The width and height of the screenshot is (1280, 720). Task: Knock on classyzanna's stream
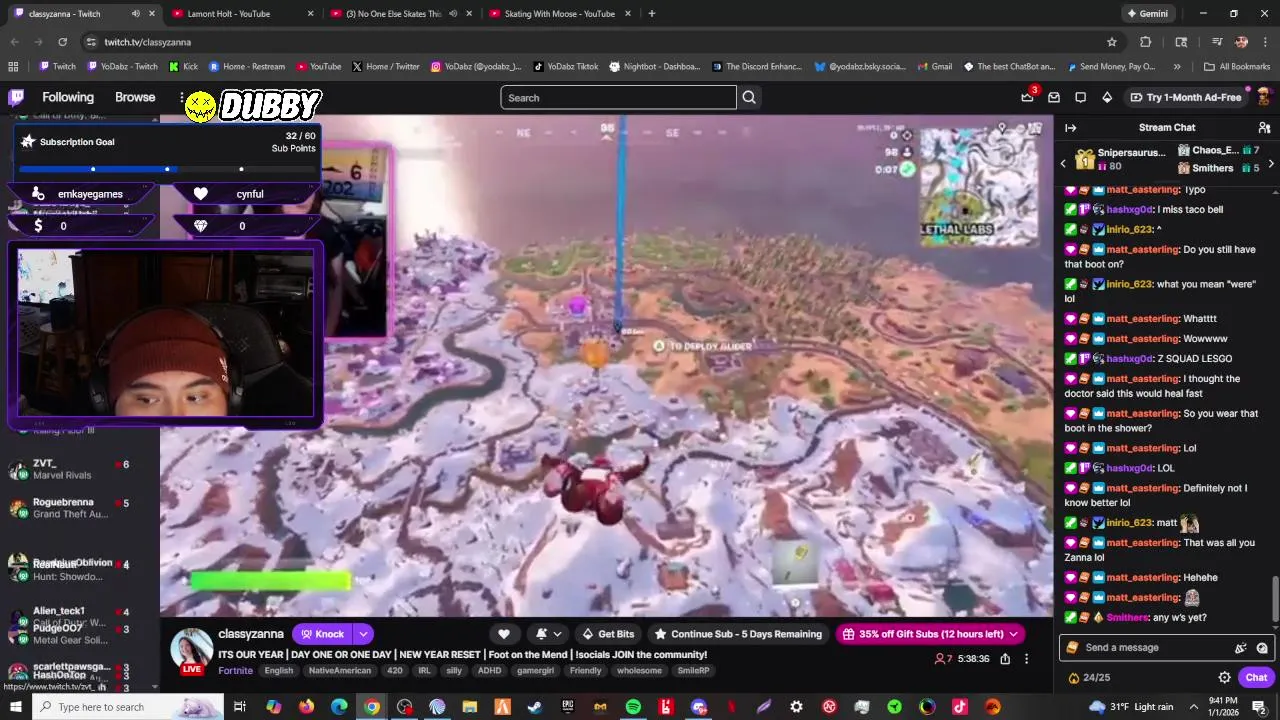[322, 634]
